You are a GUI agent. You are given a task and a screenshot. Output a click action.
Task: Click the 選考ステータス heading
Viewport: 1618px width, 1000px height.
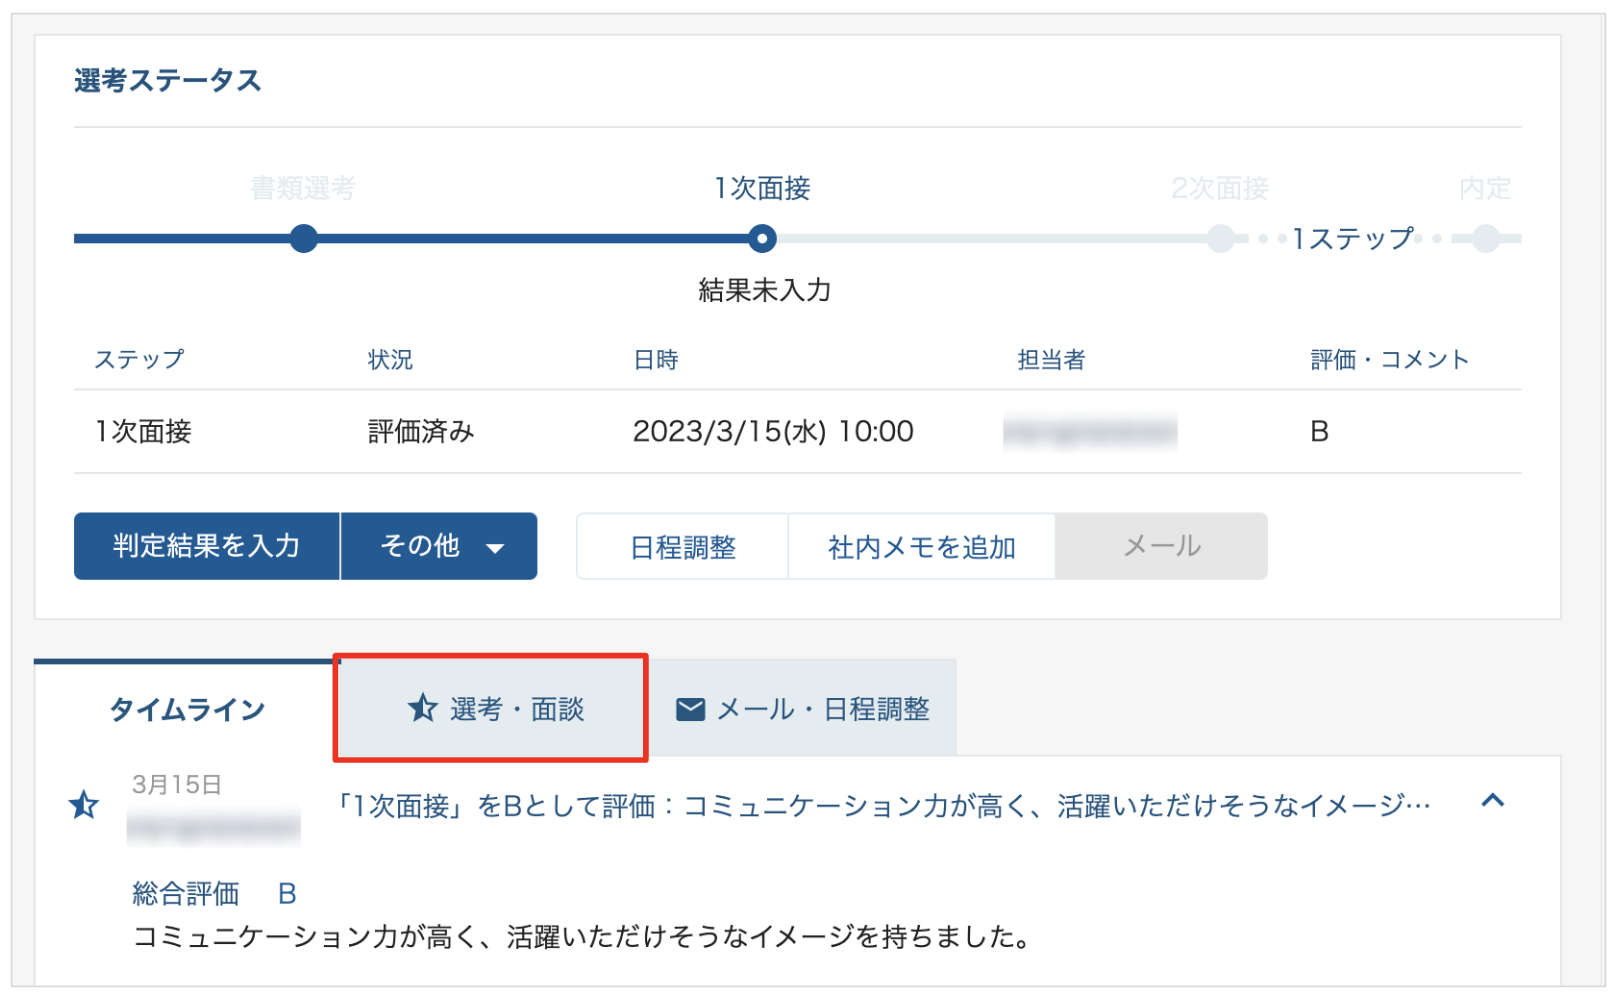(168, 81)
